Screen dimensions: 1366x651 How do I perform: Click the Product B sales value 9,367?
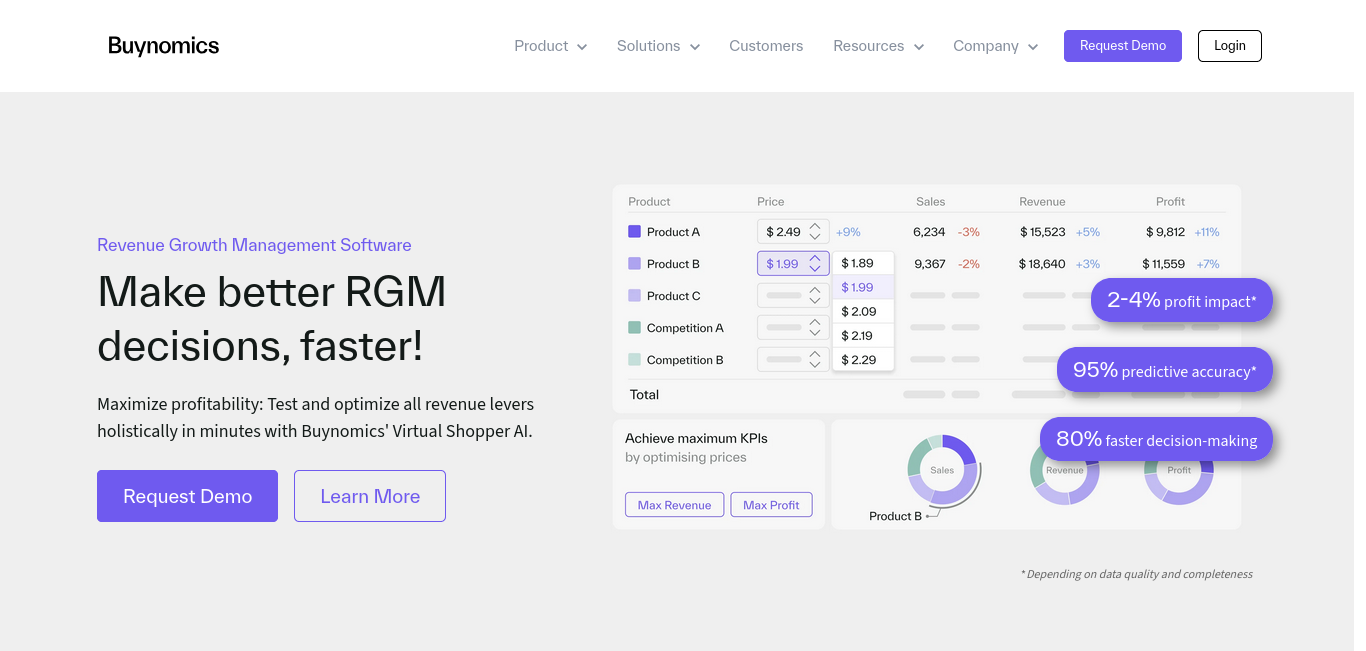click(x=929, y=264)
